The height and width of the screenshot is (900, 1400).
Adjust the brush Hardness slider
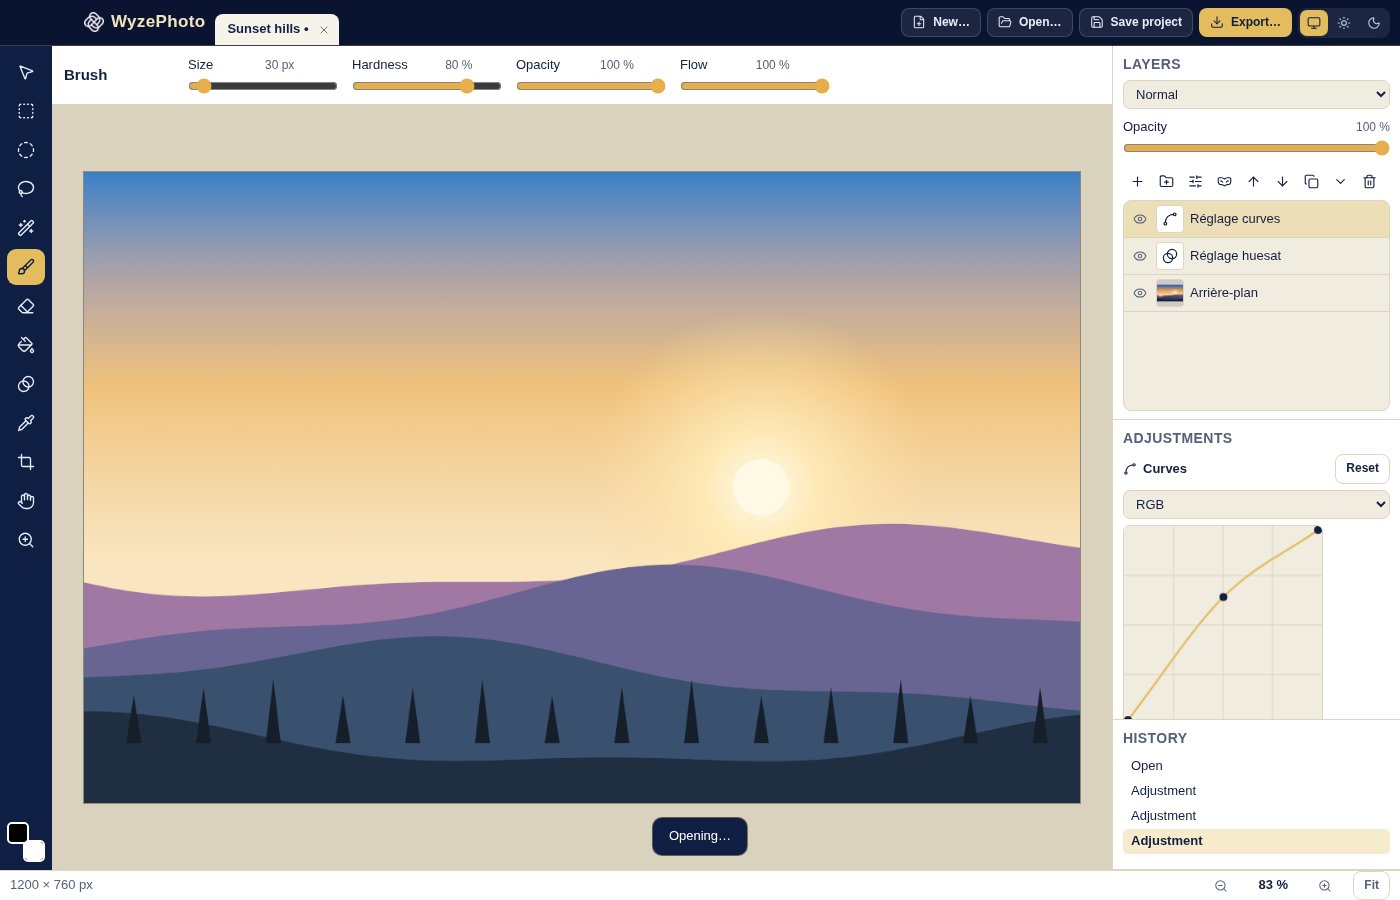427,86
